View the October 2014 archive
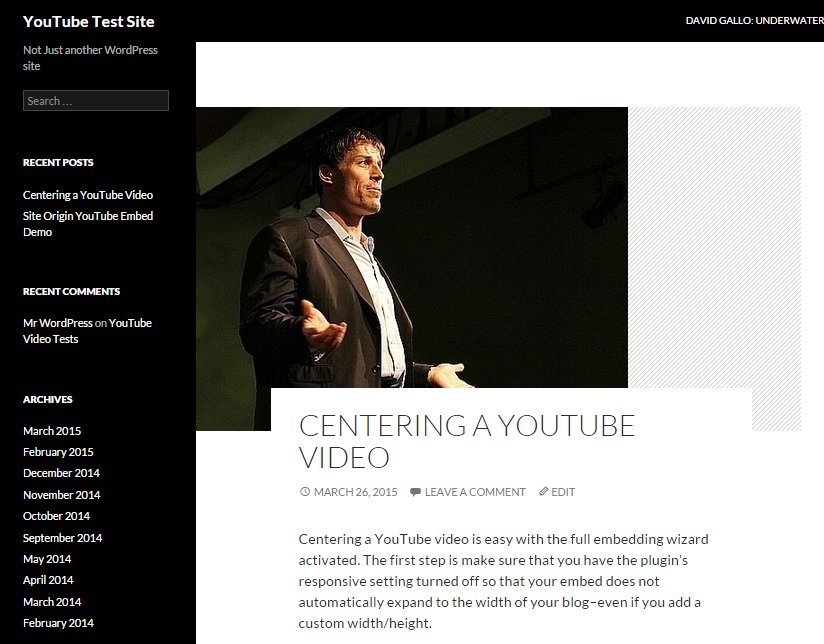824x644 pixels. point(56,516)
